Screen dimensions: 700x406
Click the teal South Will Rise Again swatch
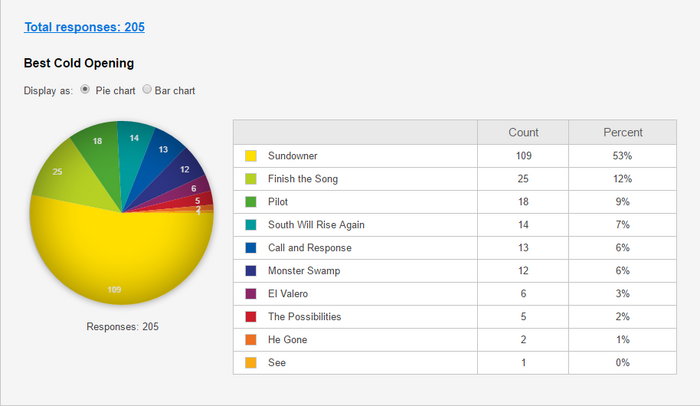[251, 225]
